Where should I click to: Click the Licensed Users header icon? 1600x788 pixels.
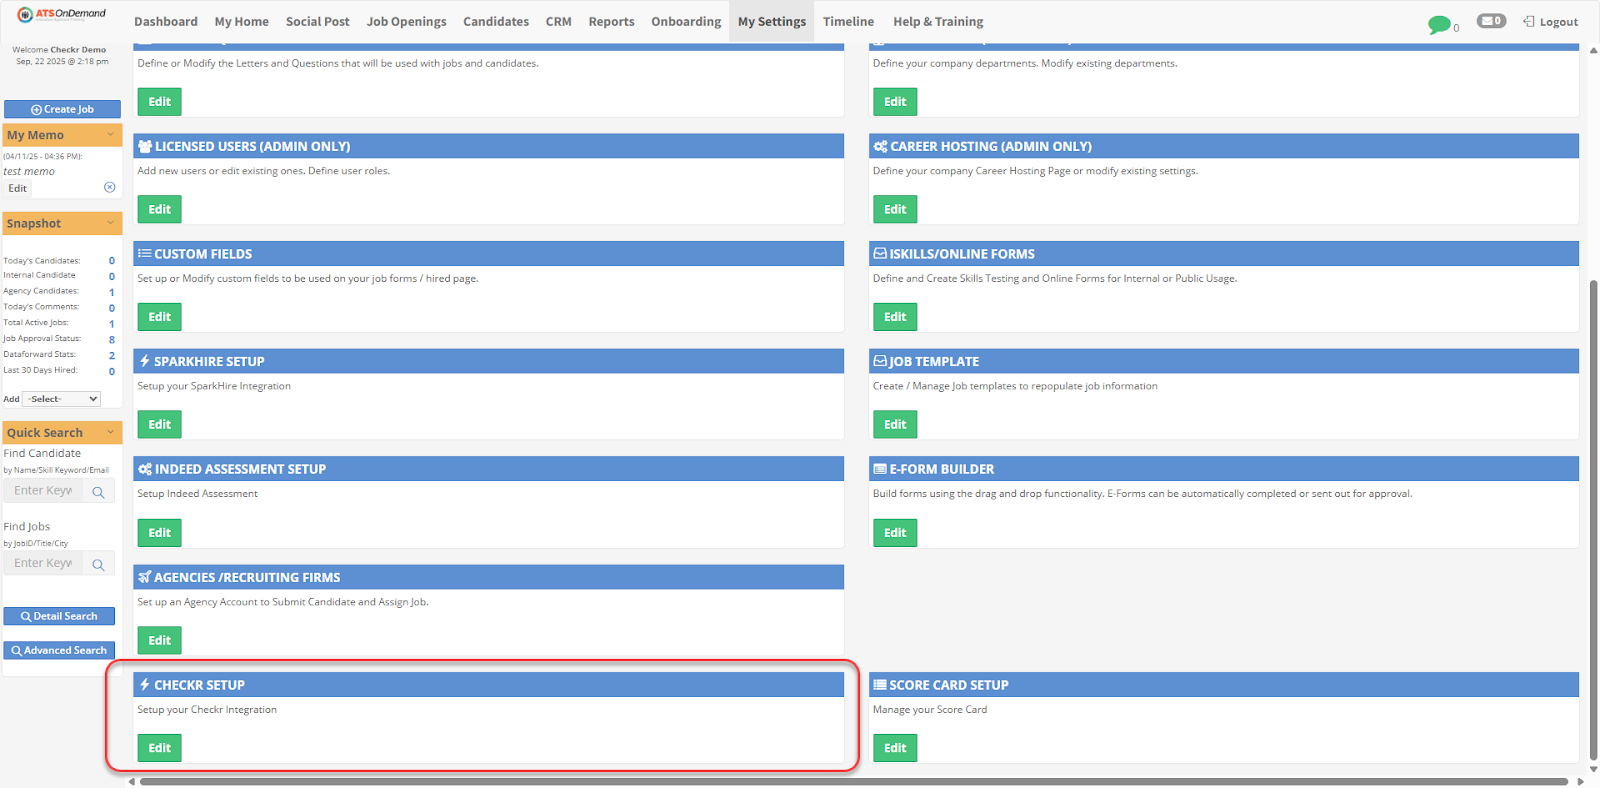pyautogui.click(x=145, y=146)
